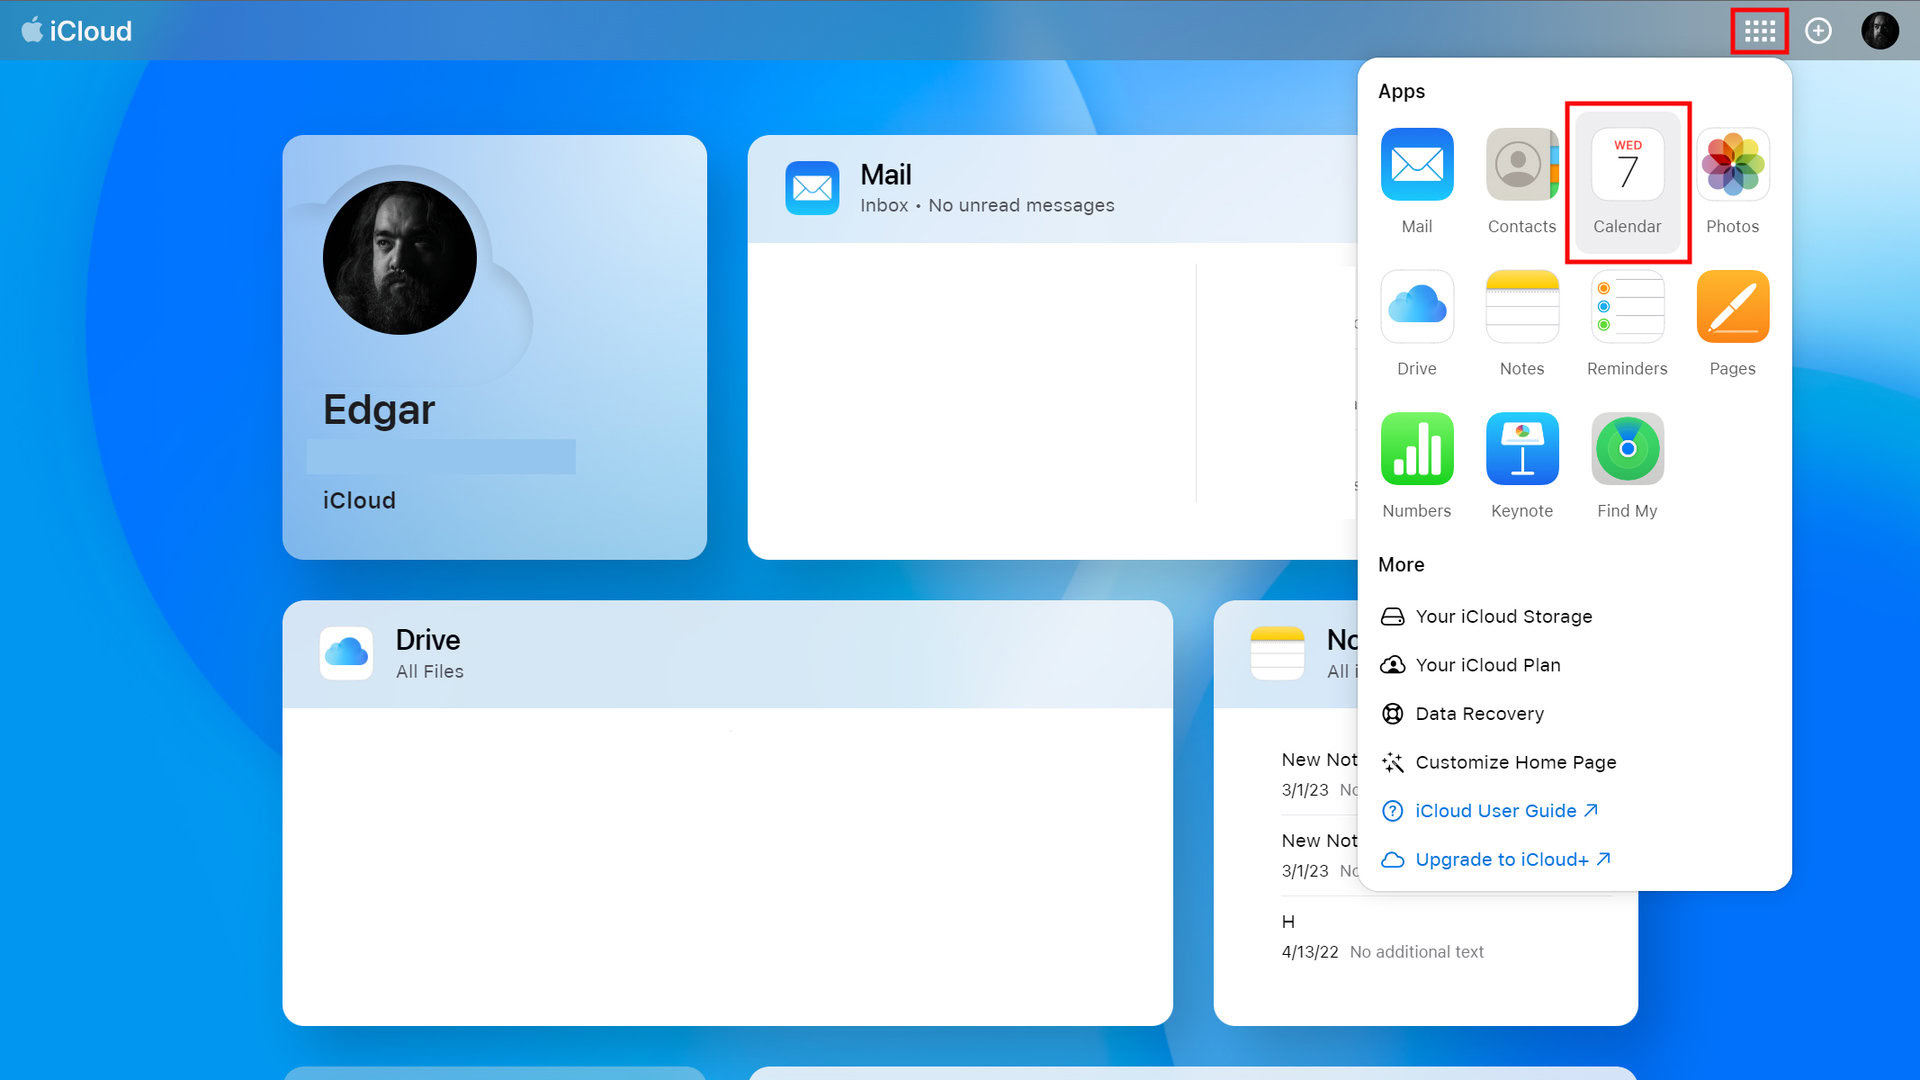Toggle the app launcher grid button
The width and height of the screenshot is (1920, 1080).
1759,31
